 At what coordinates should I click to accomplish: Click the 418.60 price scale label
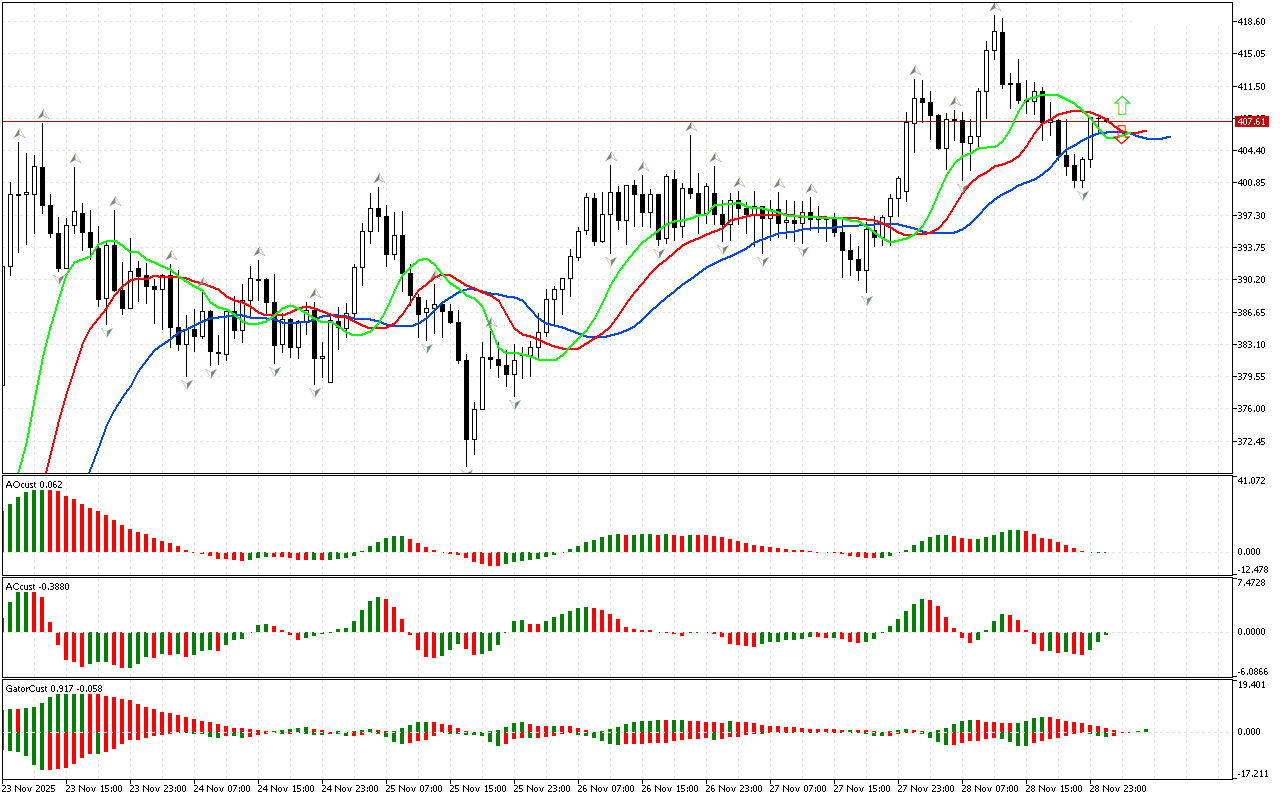pyautogui.click(x=1252, y=21)
